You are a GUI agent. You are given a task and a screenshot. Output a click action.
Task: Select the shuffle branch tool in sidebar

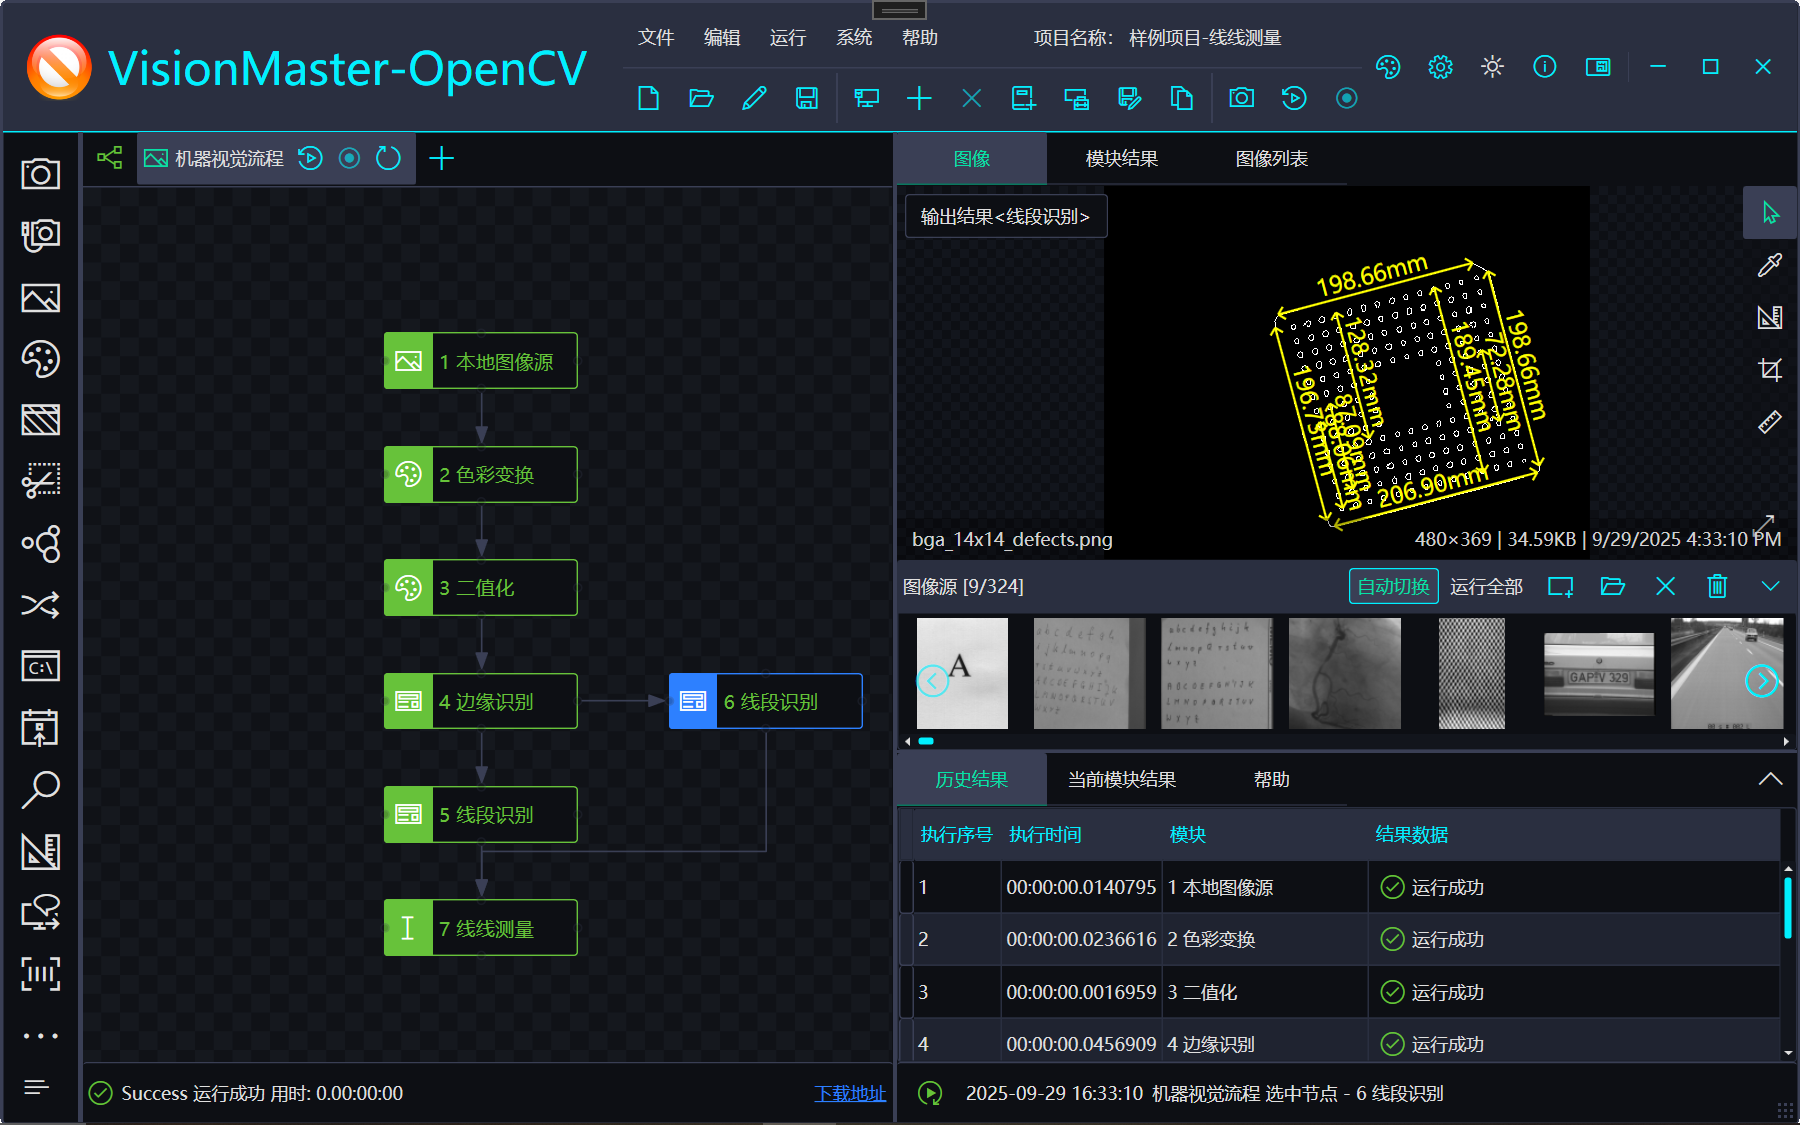[x=41, y=605]
